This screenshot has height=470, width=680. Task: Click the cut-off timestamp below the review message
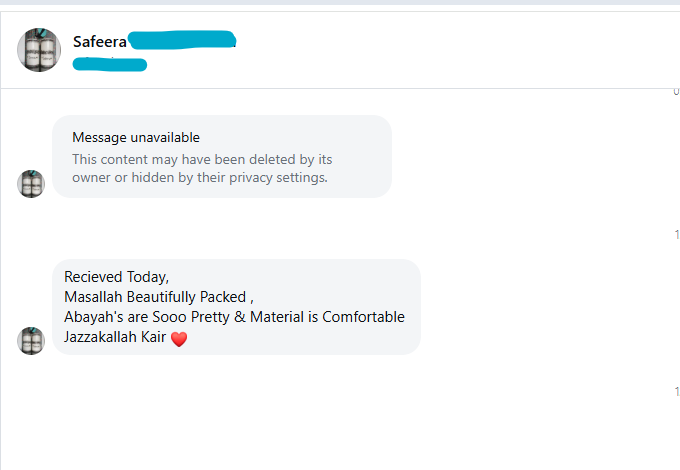click(675, 392)
